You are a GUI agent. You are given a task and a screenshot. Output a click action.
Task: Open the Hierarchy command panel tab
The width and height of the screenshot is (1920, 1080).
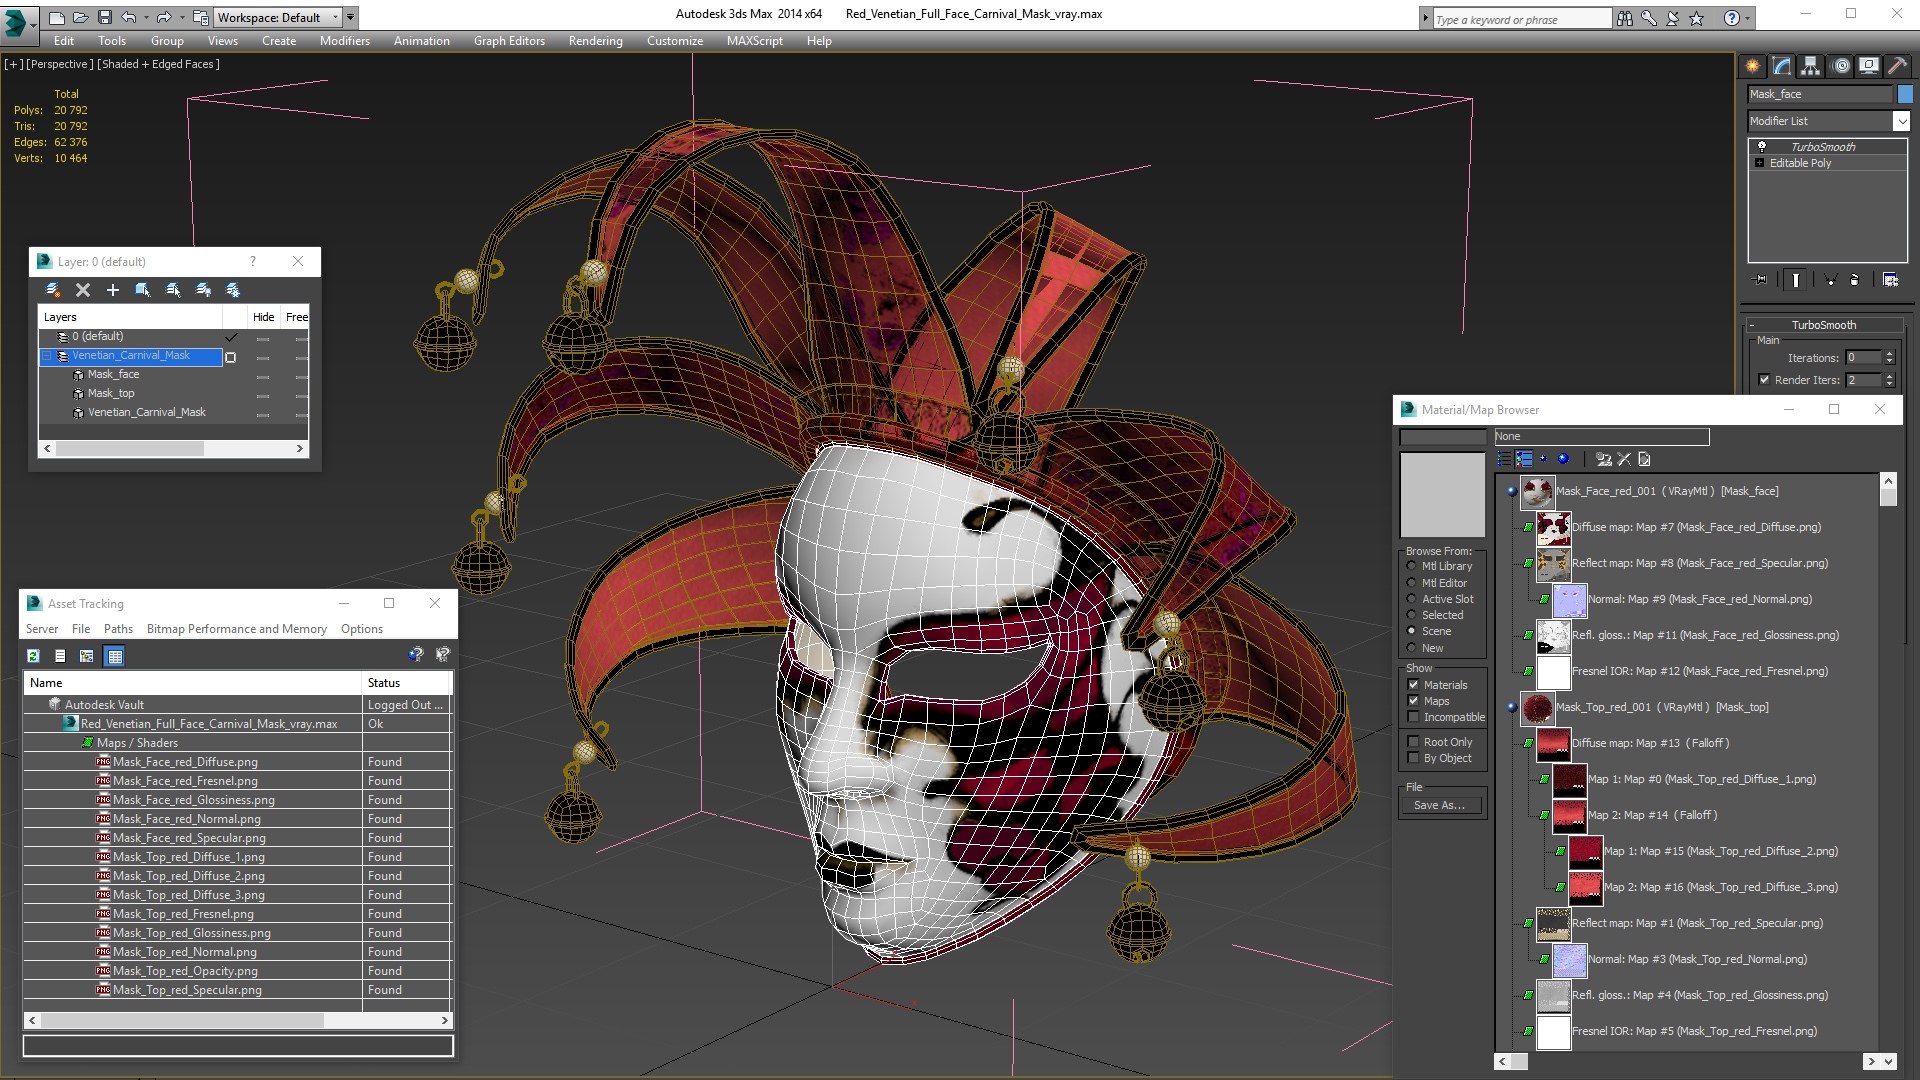pyautogui.click(x=1810, y=66)
